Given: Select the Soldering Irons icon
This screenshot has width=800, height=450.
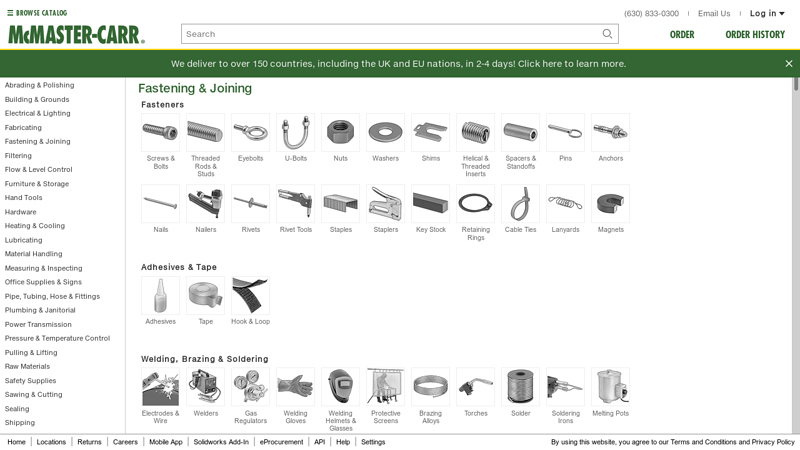Looking at the screenshot, I should (565, 387).
